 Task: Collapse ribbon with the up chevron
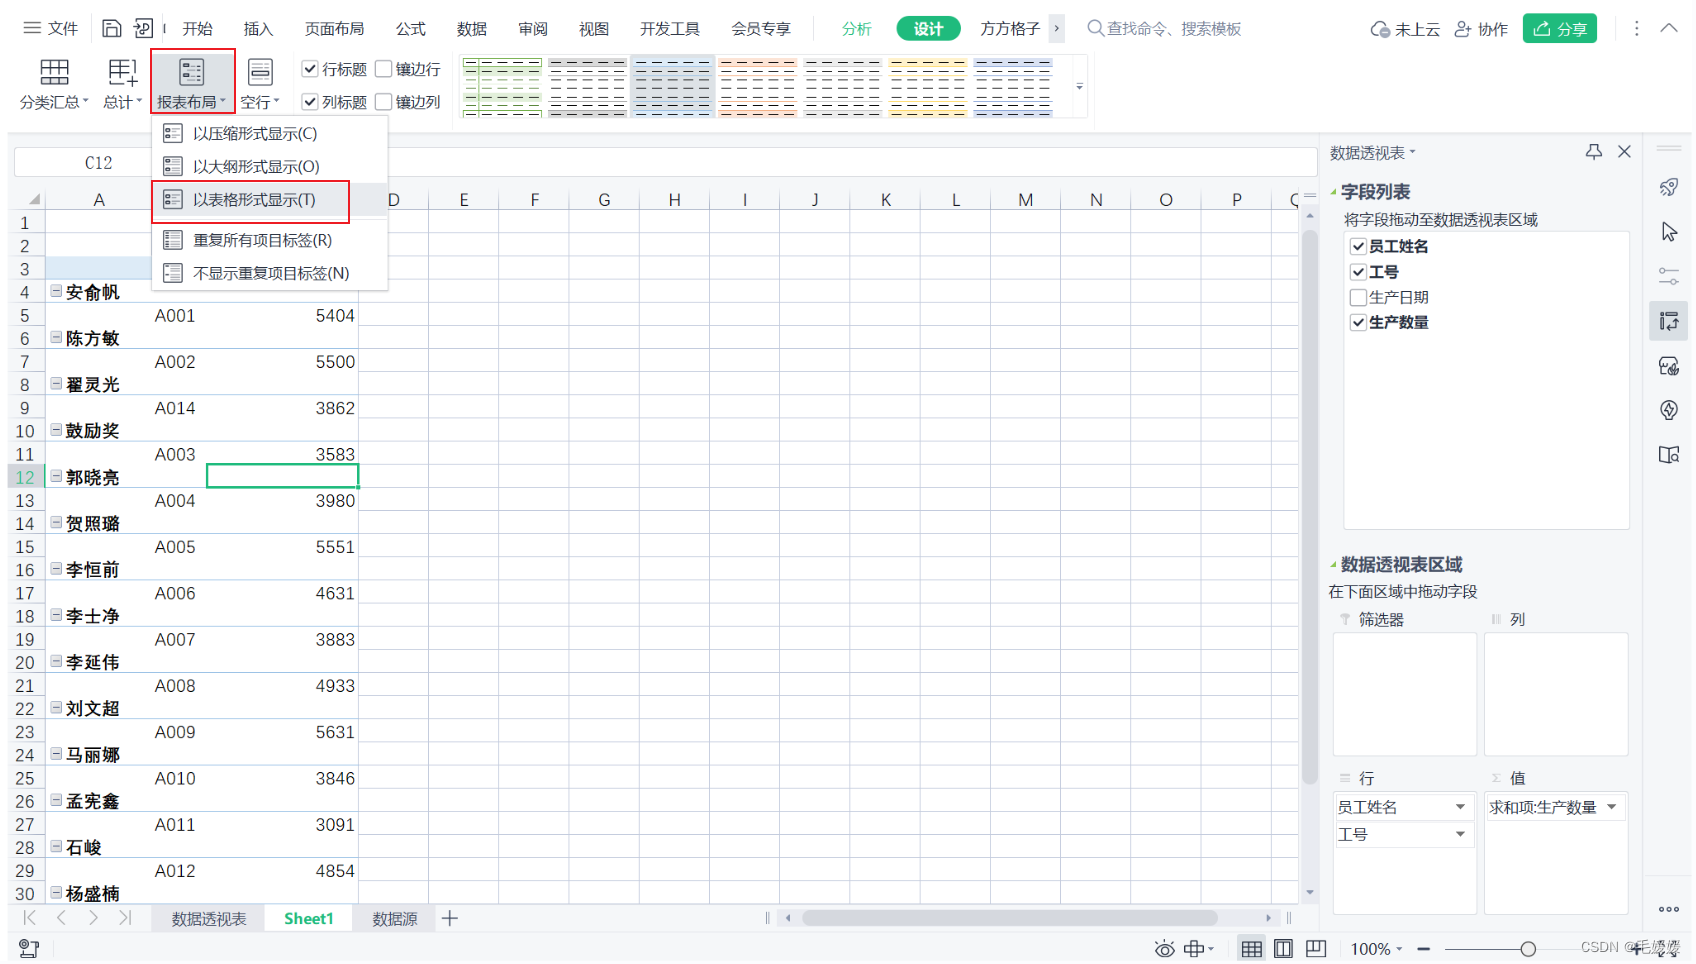(x=1669, y=28)
